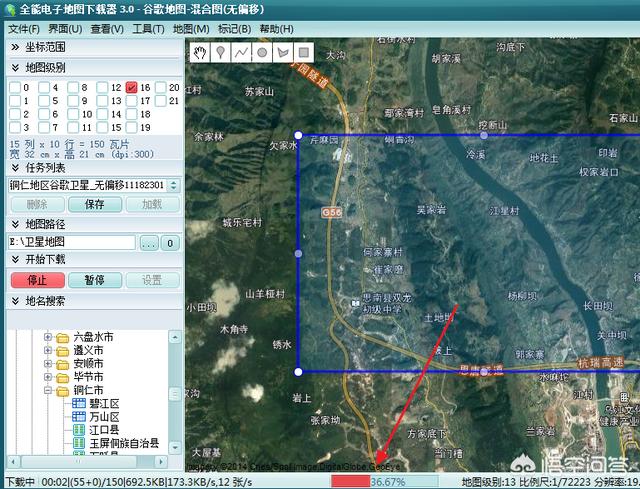Click the place tree vertical scrollbar down arrow
This screenshot has height=489, width=640.
[175, 447]
